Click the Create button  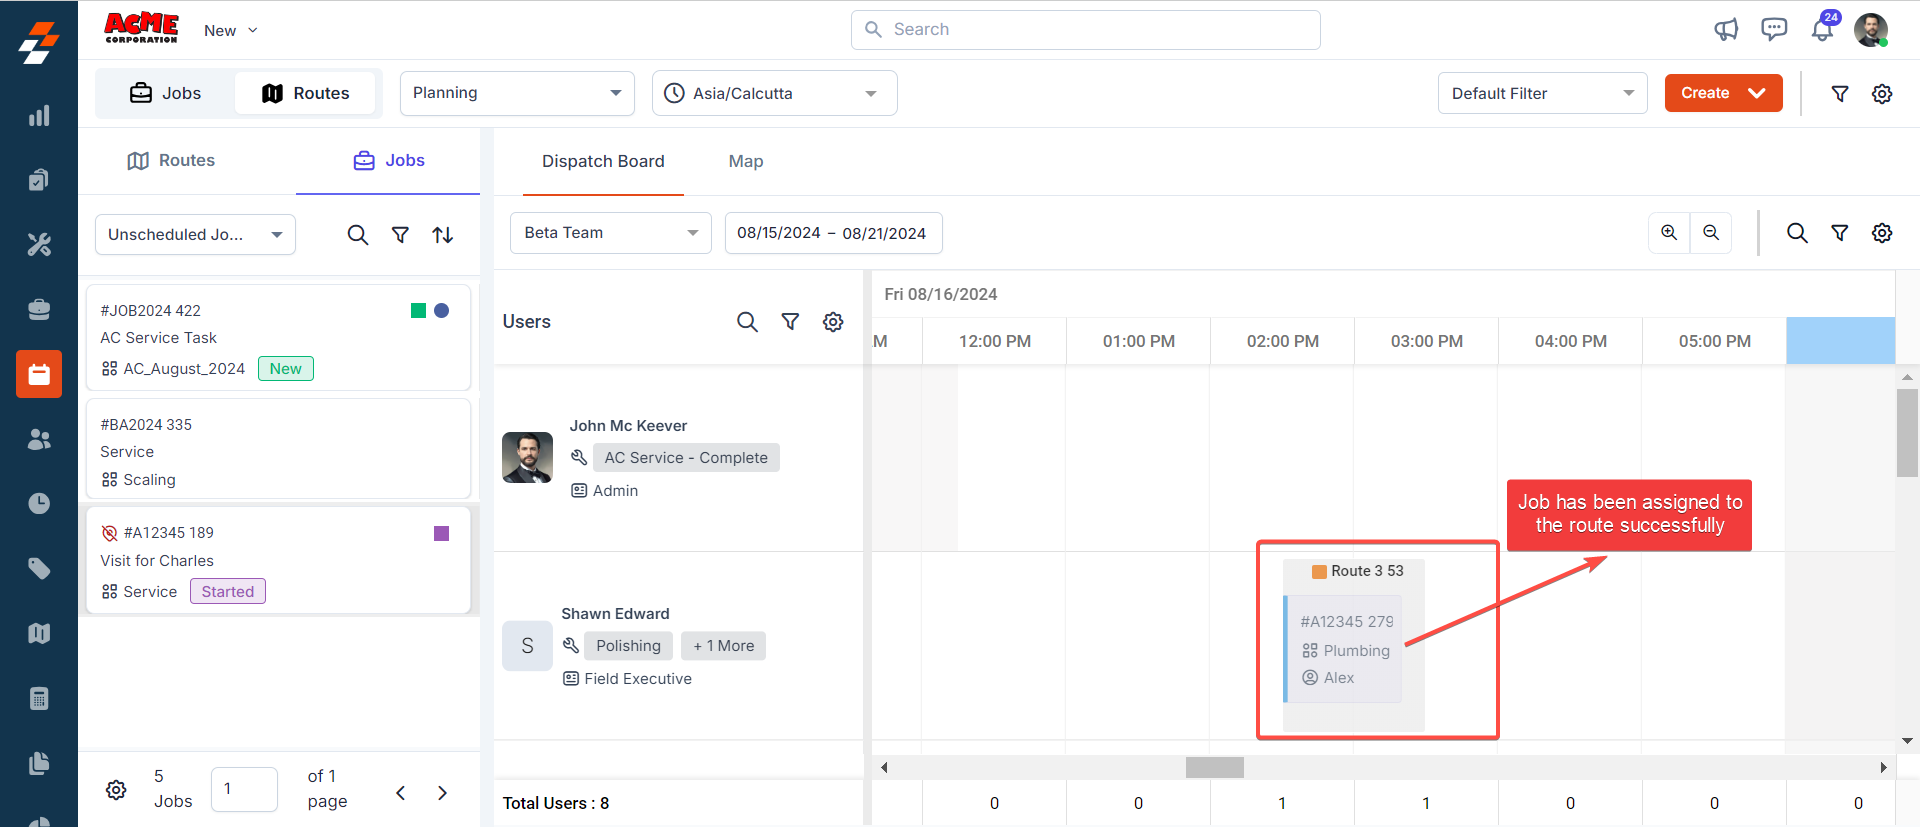pyautogui.click(x=1722, y=93)
